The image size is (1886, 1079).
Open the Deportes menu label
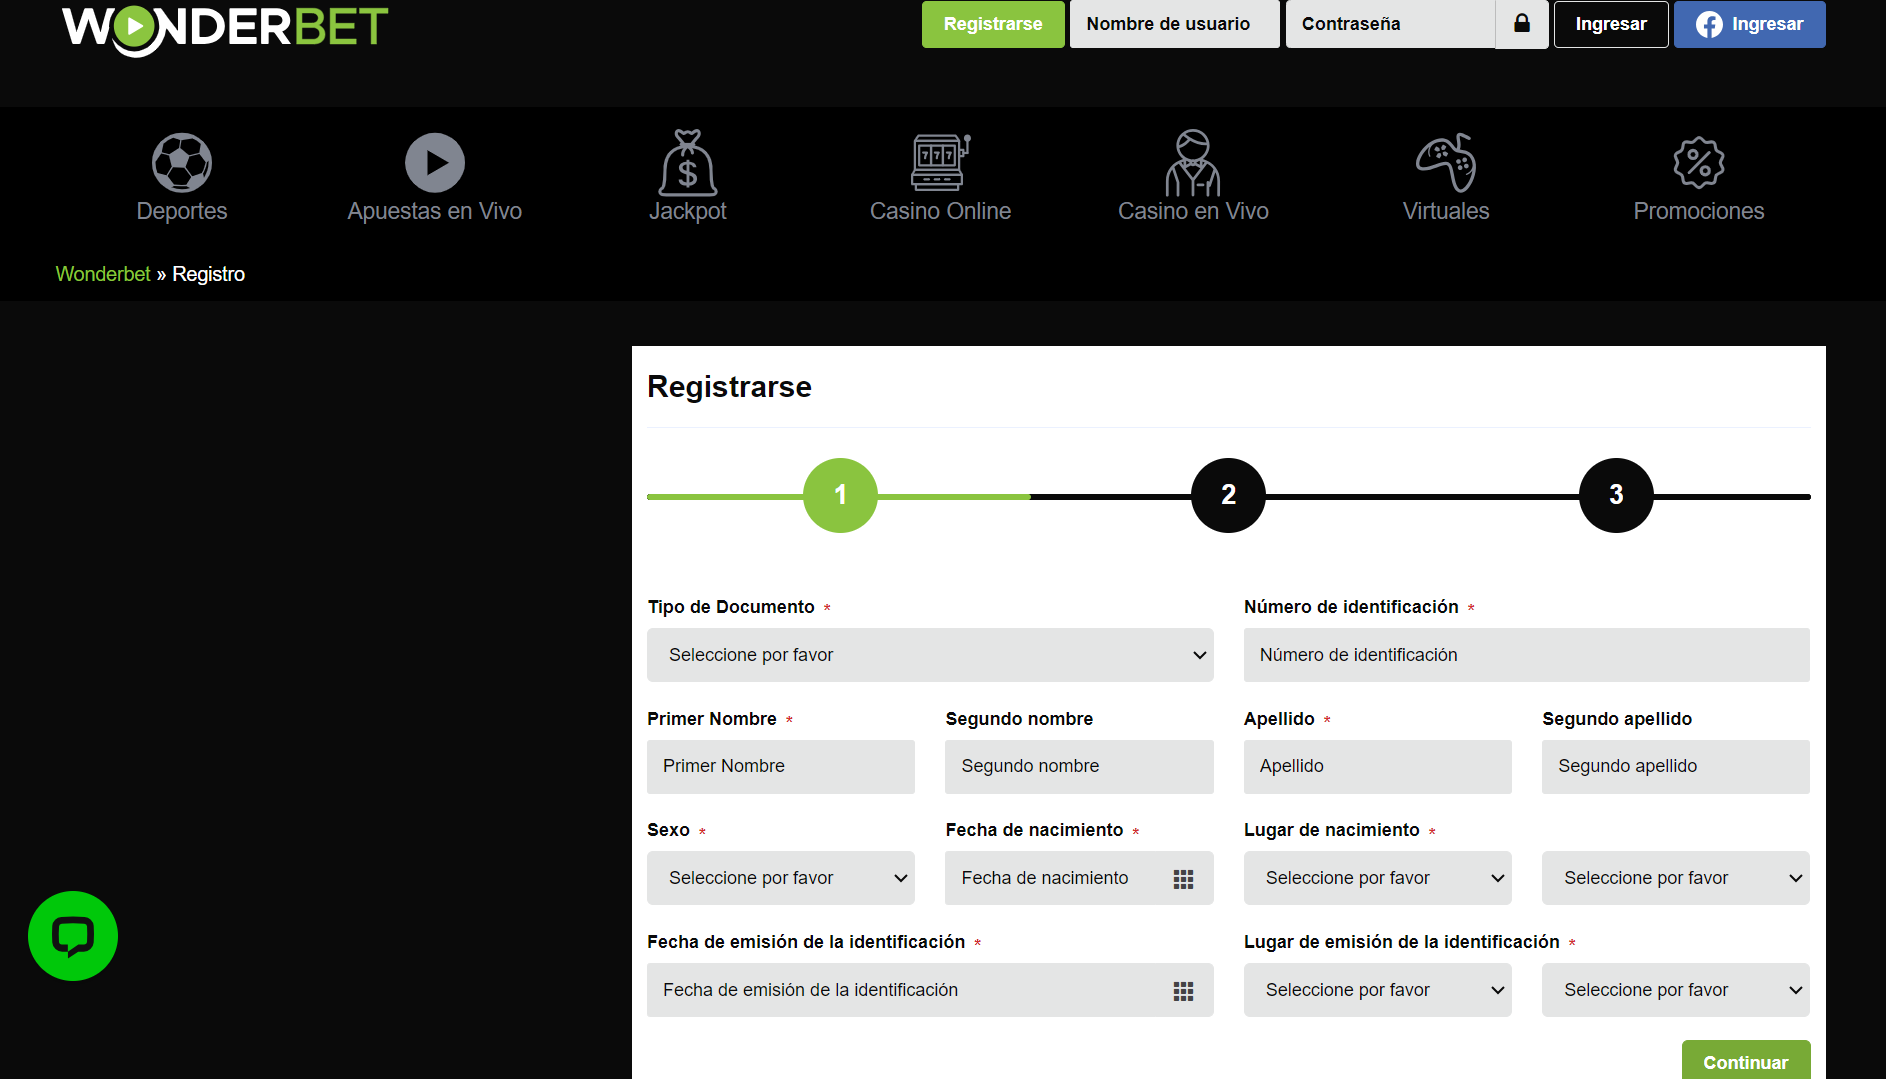[x=182, y=211]
